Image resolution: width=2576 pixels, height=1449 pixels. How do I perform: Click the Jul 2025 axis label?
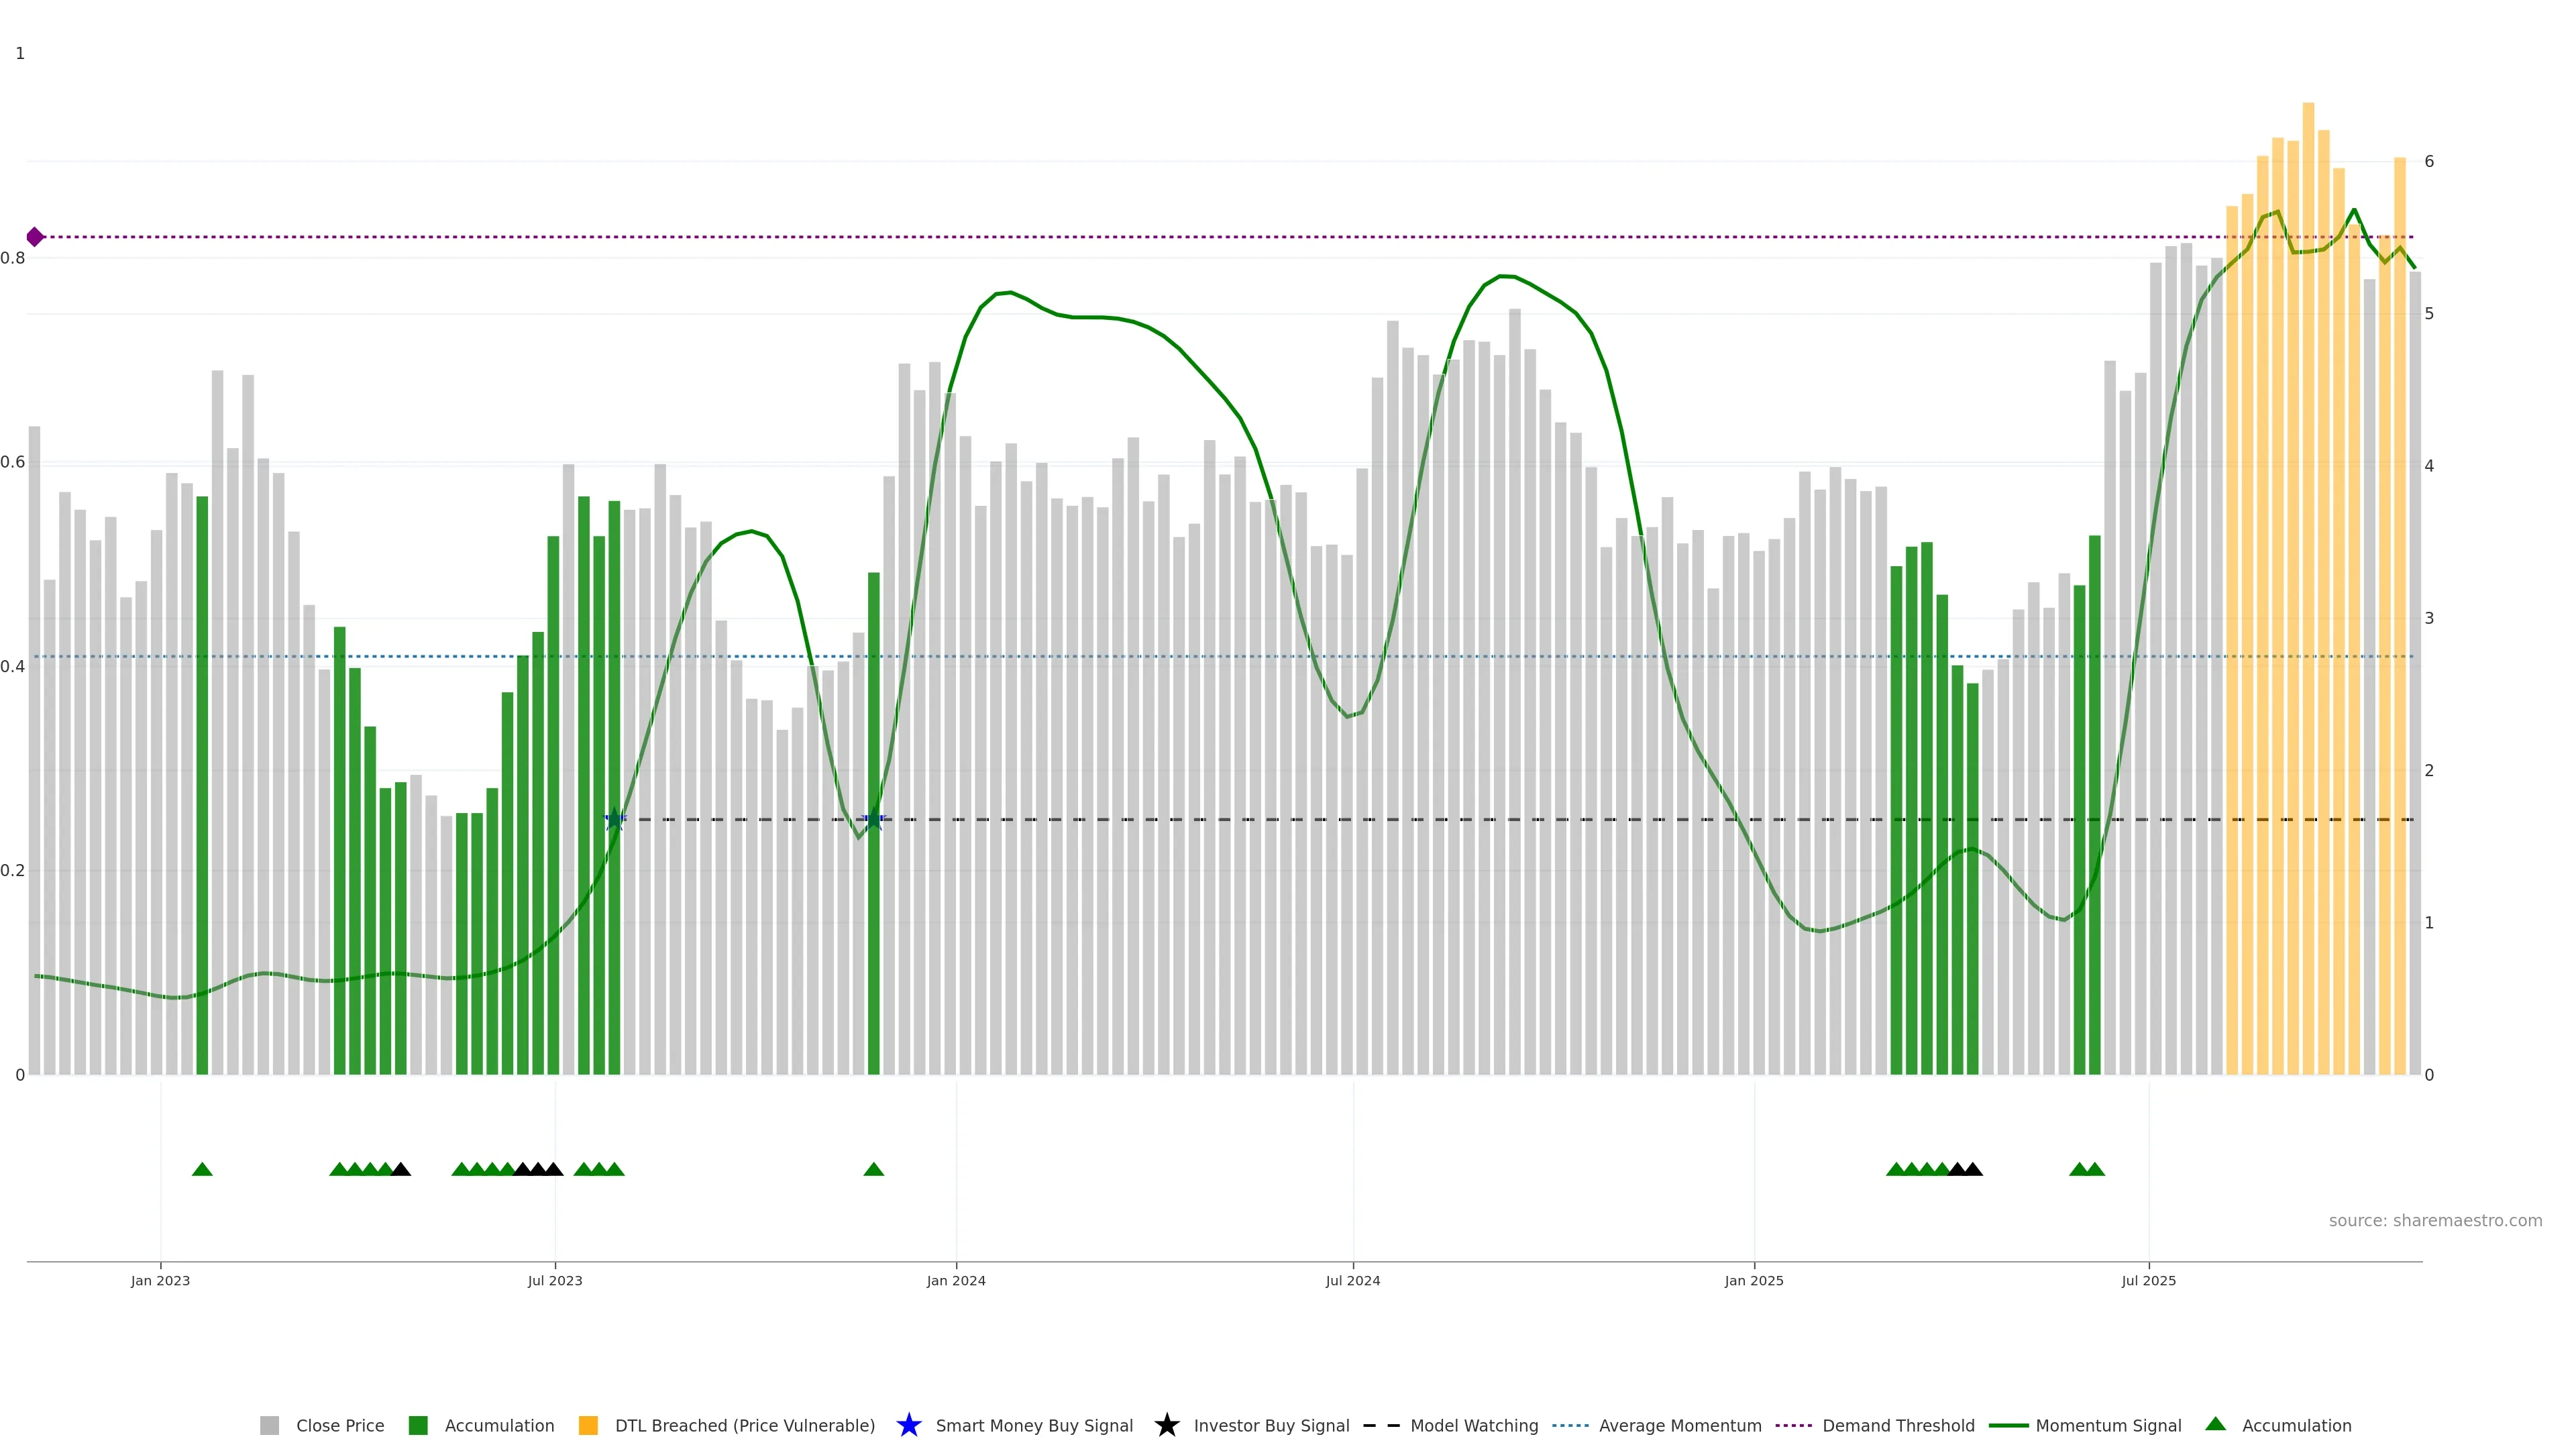pyautogui.click(x=2148, y=1281)
